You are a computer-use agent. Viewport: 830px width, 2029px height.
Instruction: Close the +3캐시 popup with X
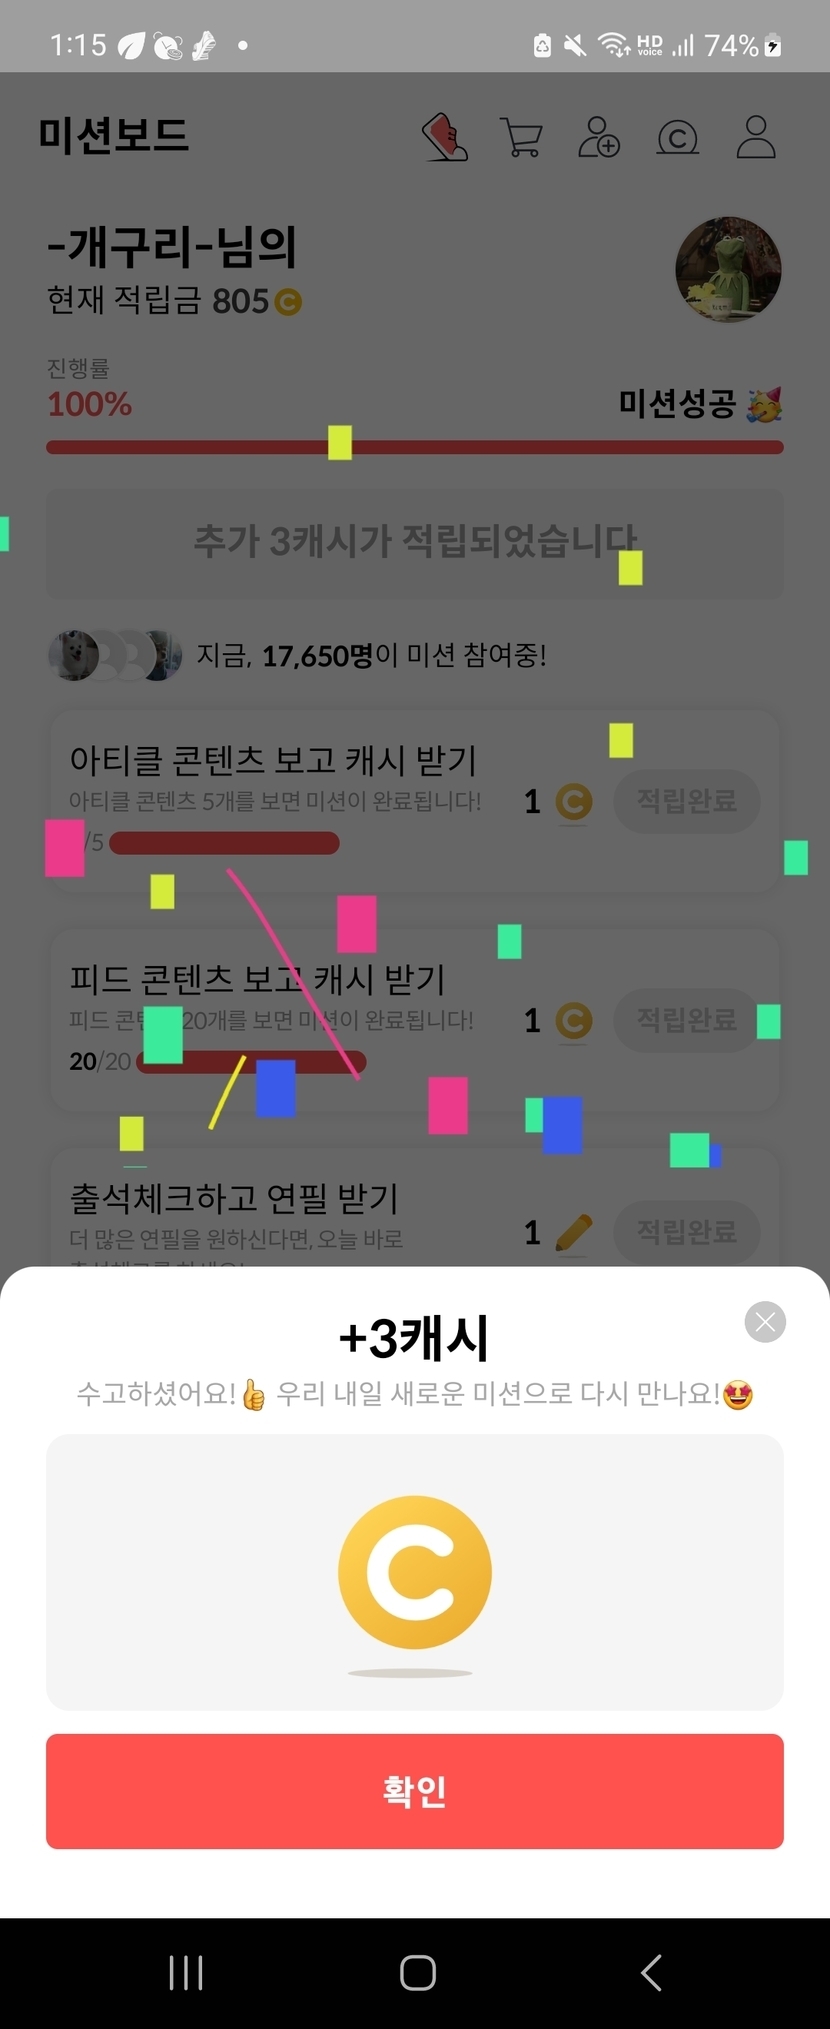pyautogui.click(x=765, y=1322)
